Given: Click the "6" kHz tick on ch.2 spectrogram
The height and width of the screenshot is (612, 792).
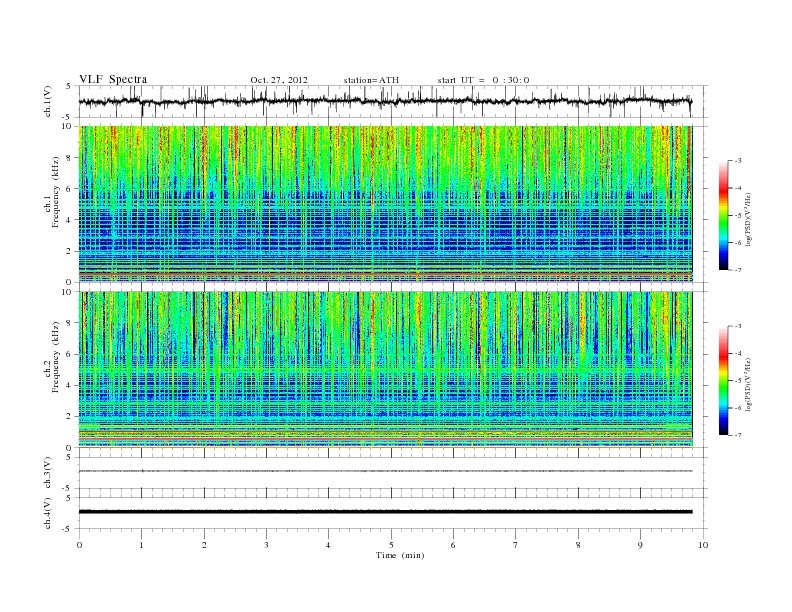Looking at the screenshot, I should point(69,354).
